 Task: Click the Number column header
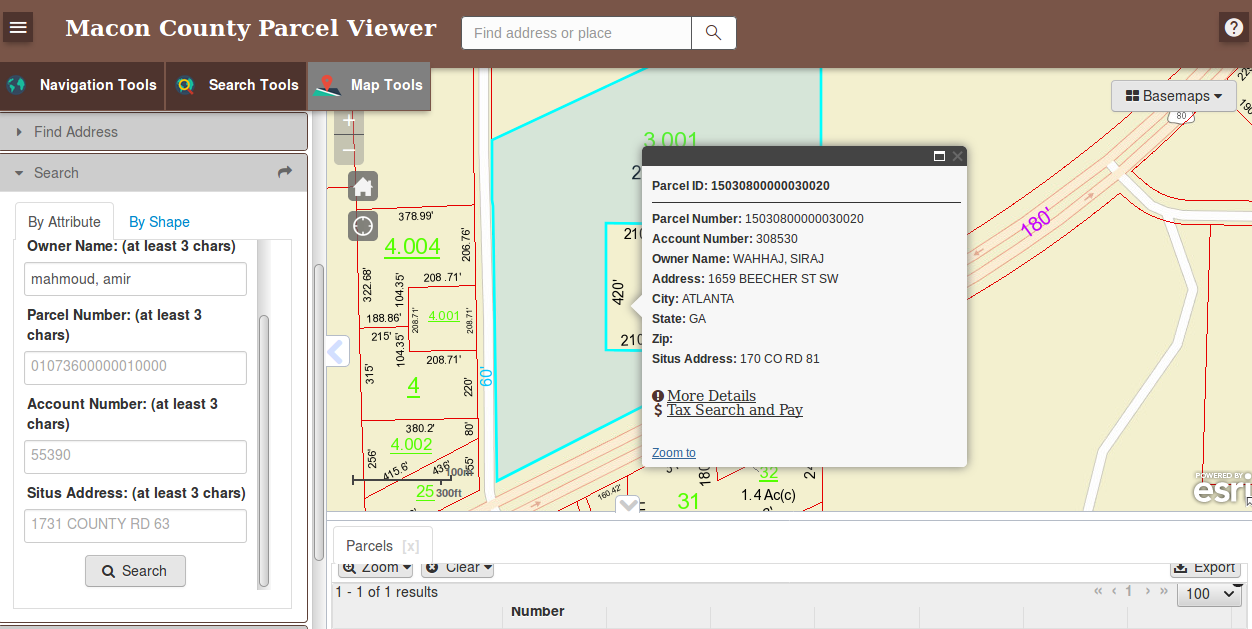(x=538, y=611)
